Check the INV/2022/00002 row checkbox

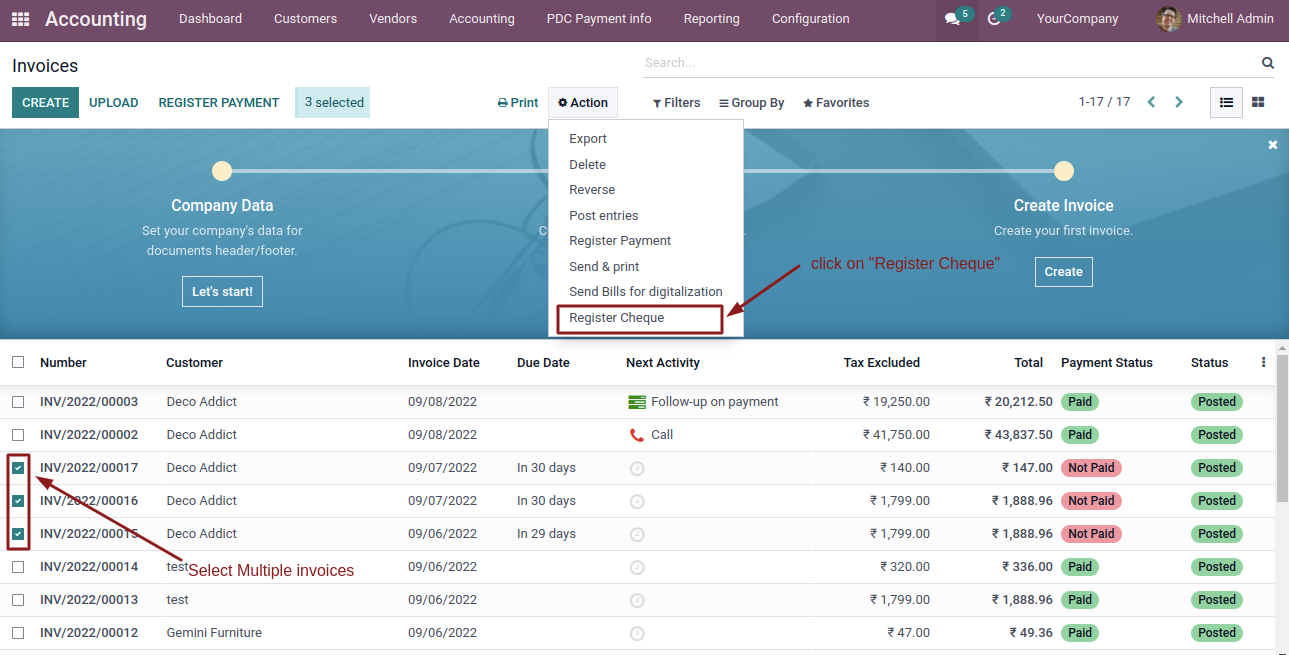click(x=18, y=435)
